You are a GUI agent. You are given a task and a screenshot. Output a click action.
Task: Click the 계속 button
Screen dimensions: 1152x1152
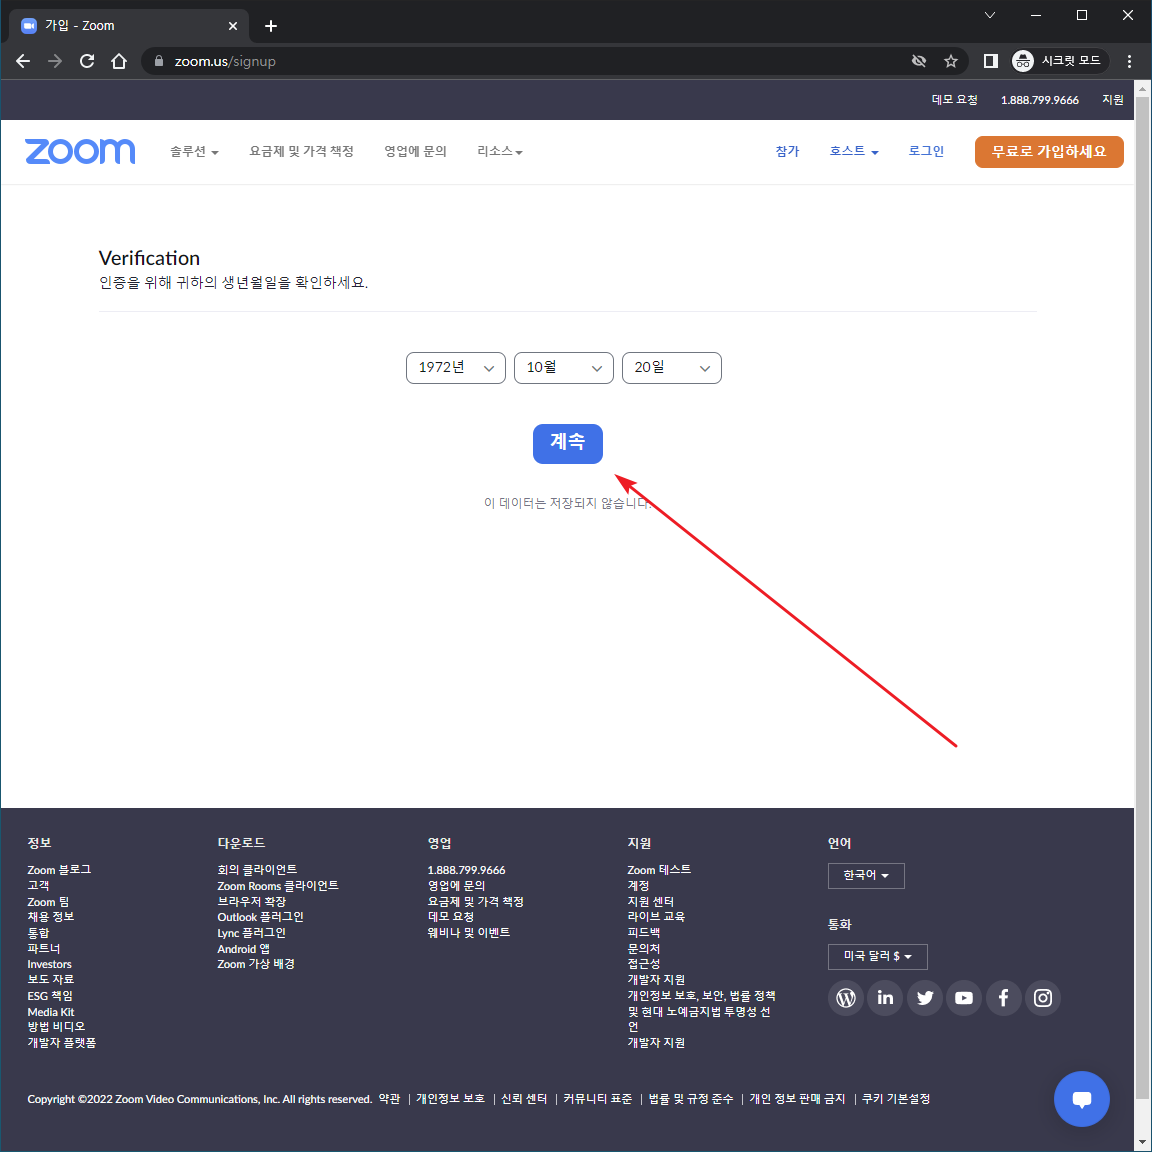click(568, 444)
